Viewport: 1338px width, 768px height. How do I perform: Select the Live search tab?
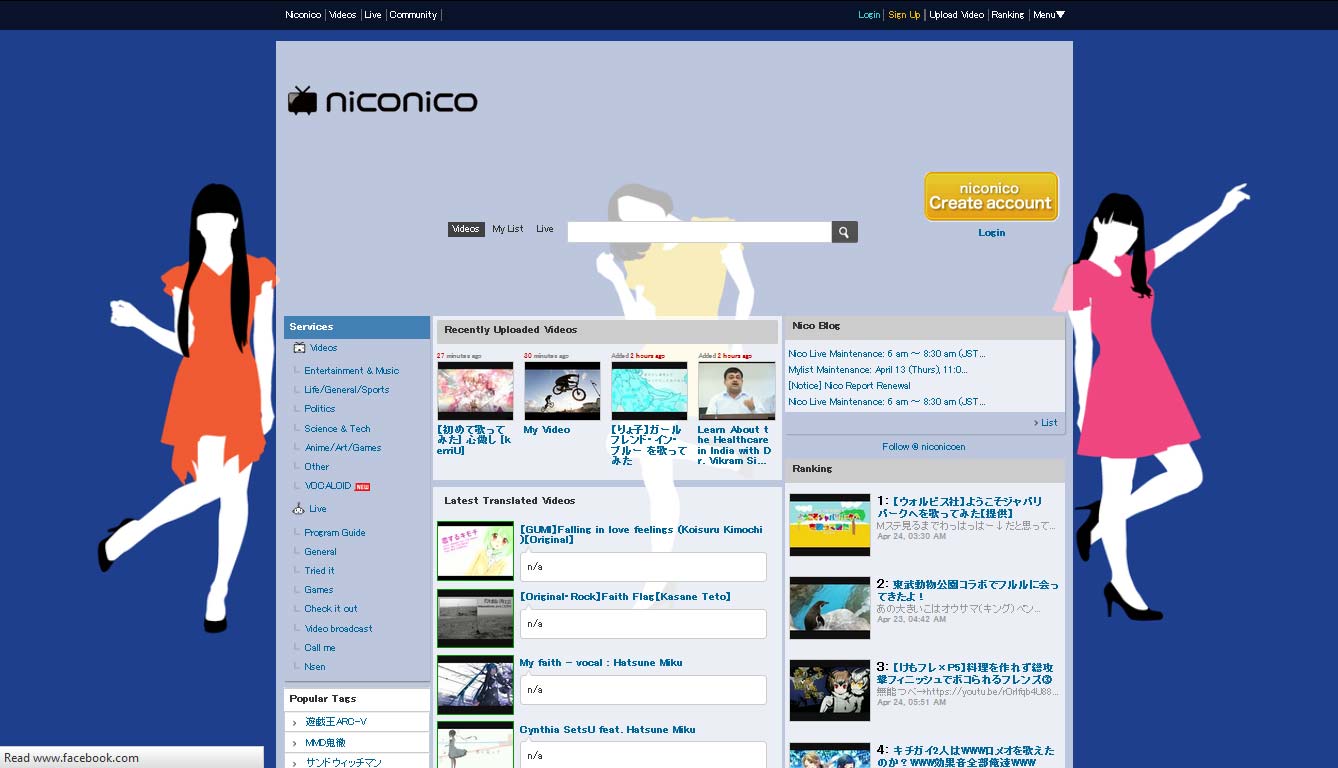point(545,229)
